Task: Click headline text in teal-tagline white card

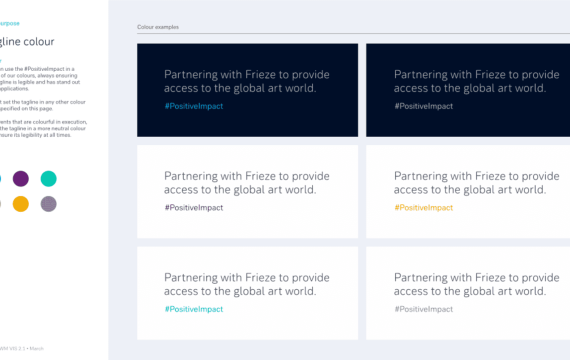Action: tap(247, 284)
